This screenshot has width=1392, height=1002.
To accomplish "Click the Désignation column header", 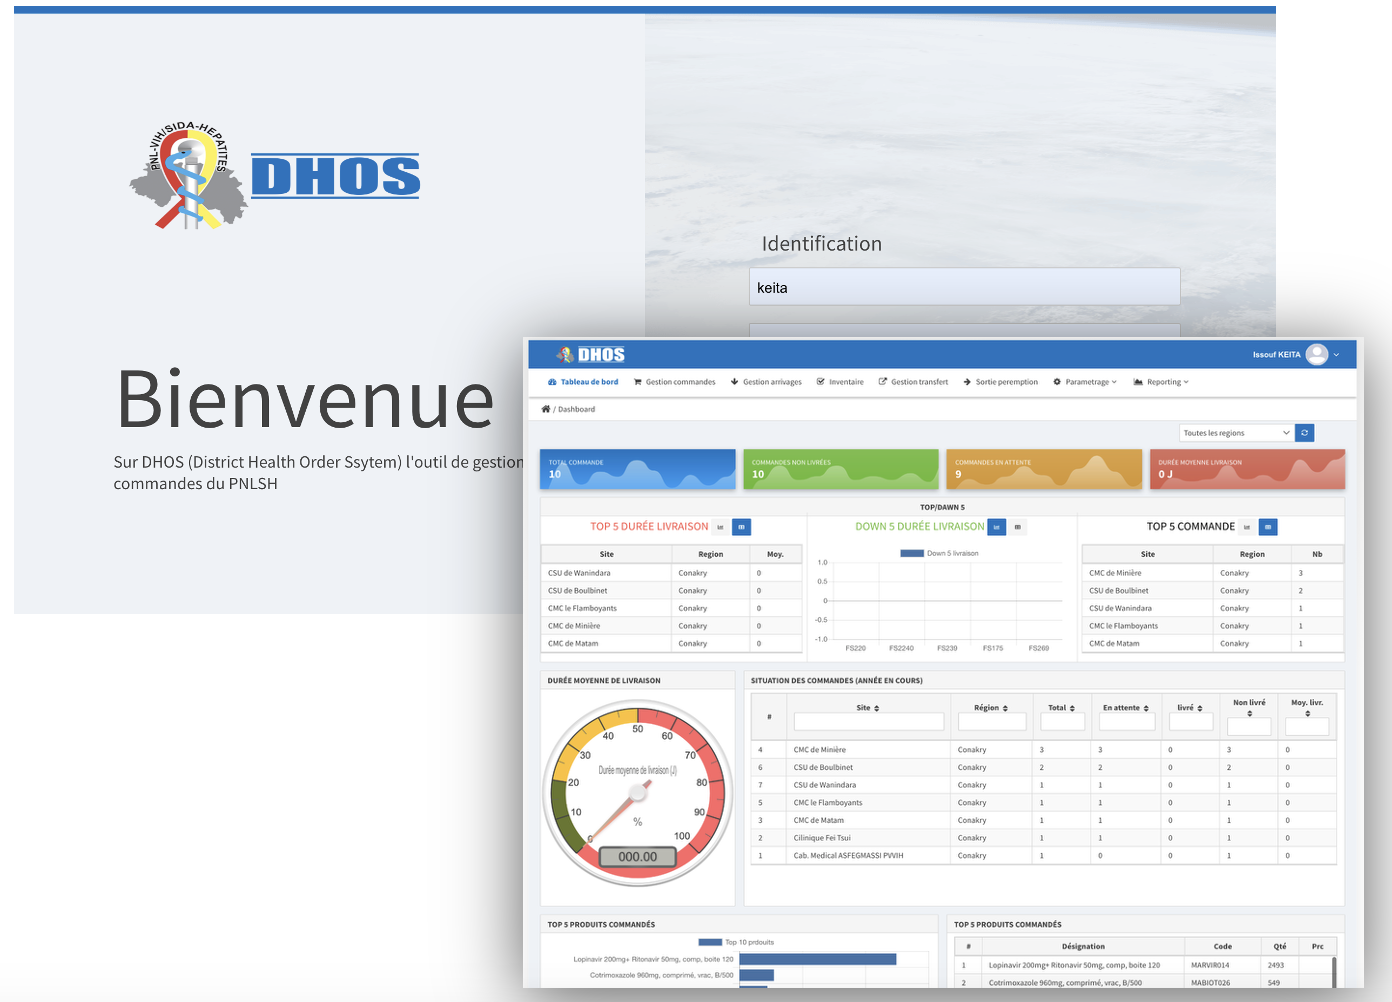I will click(1083, 946).
